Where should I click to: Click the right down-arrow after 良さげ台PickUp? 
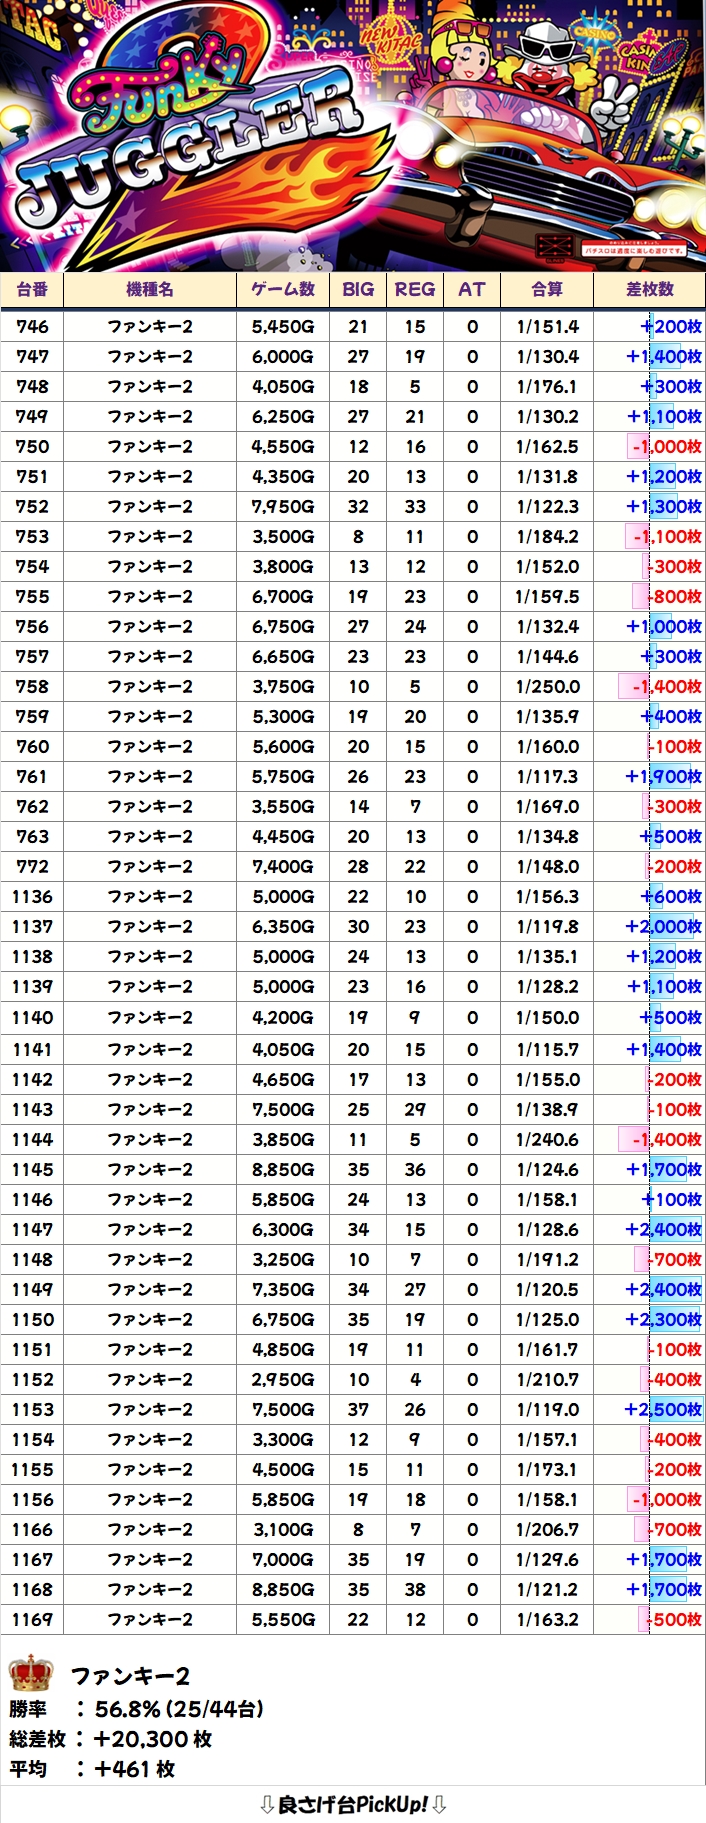tap(439, 1804)
